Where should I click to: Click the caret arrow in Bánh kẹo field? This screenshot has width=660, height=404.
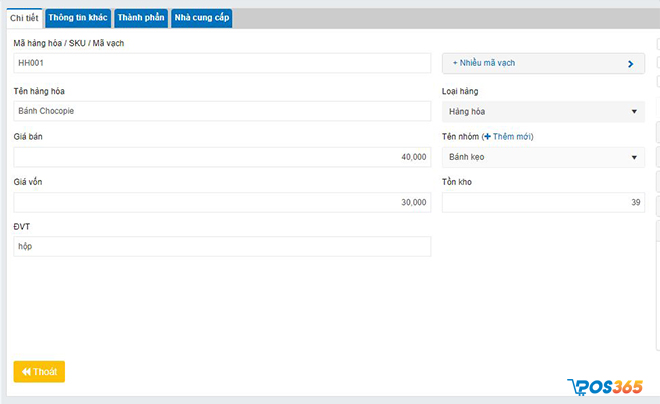[634, 157]
